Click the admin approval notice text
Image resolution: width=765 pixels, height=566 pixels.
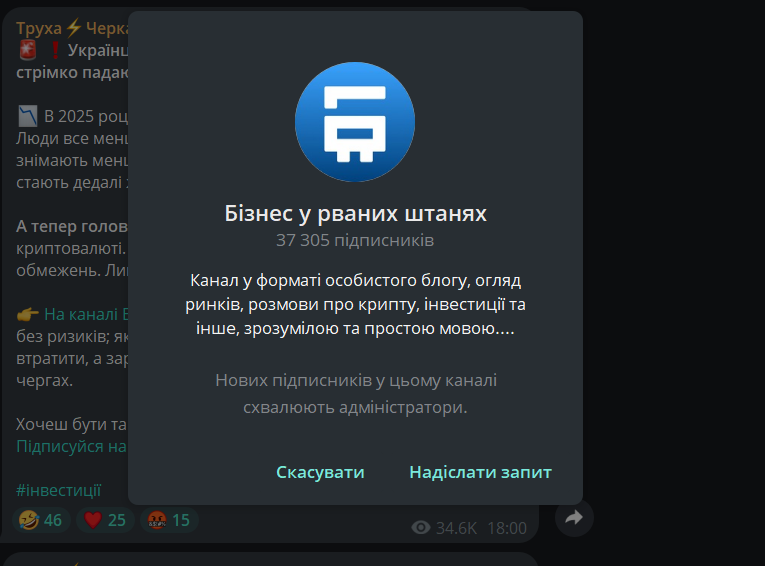pos(356,393)
